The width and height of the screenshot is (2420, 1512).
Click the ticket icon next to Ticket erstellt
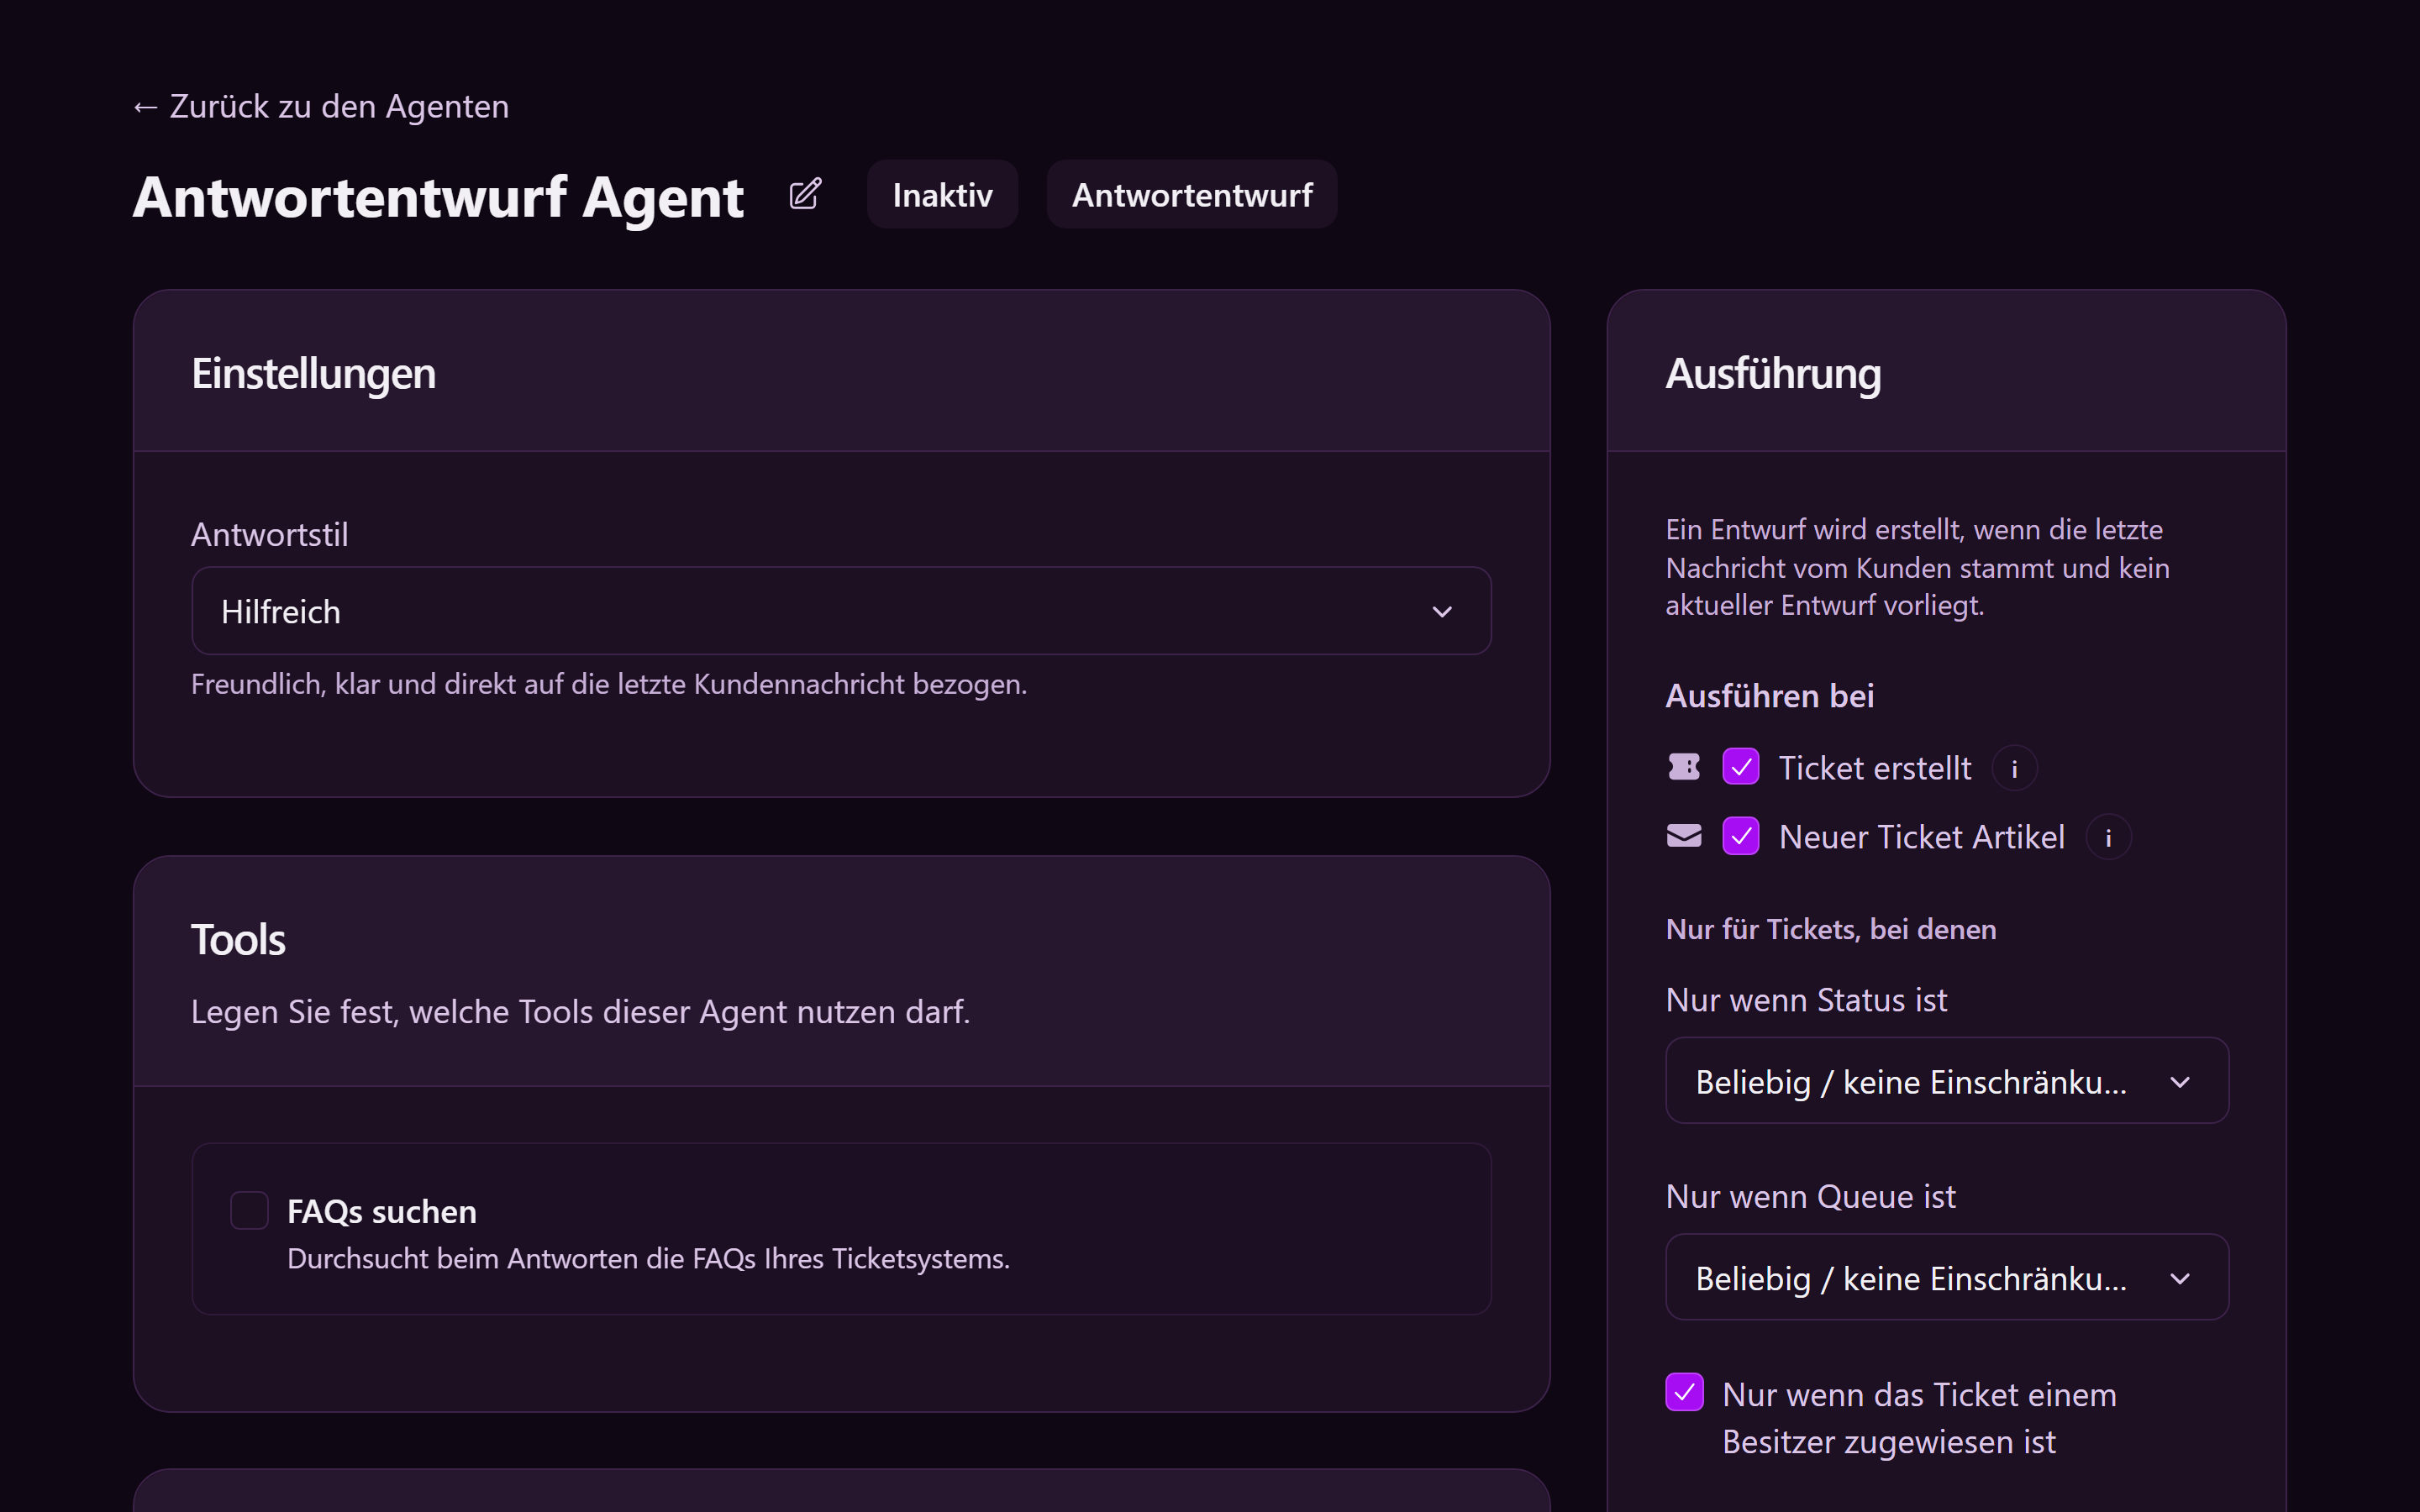(1684, 767)
